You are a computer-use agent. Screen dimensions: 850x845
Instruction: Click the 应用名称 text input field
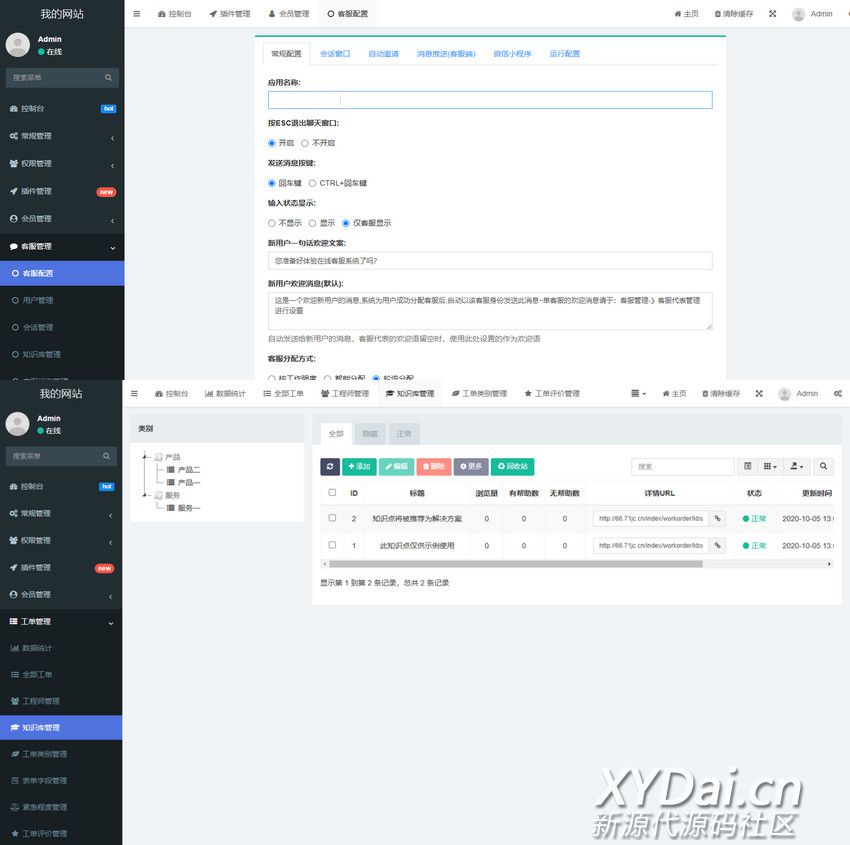[490, 100]
